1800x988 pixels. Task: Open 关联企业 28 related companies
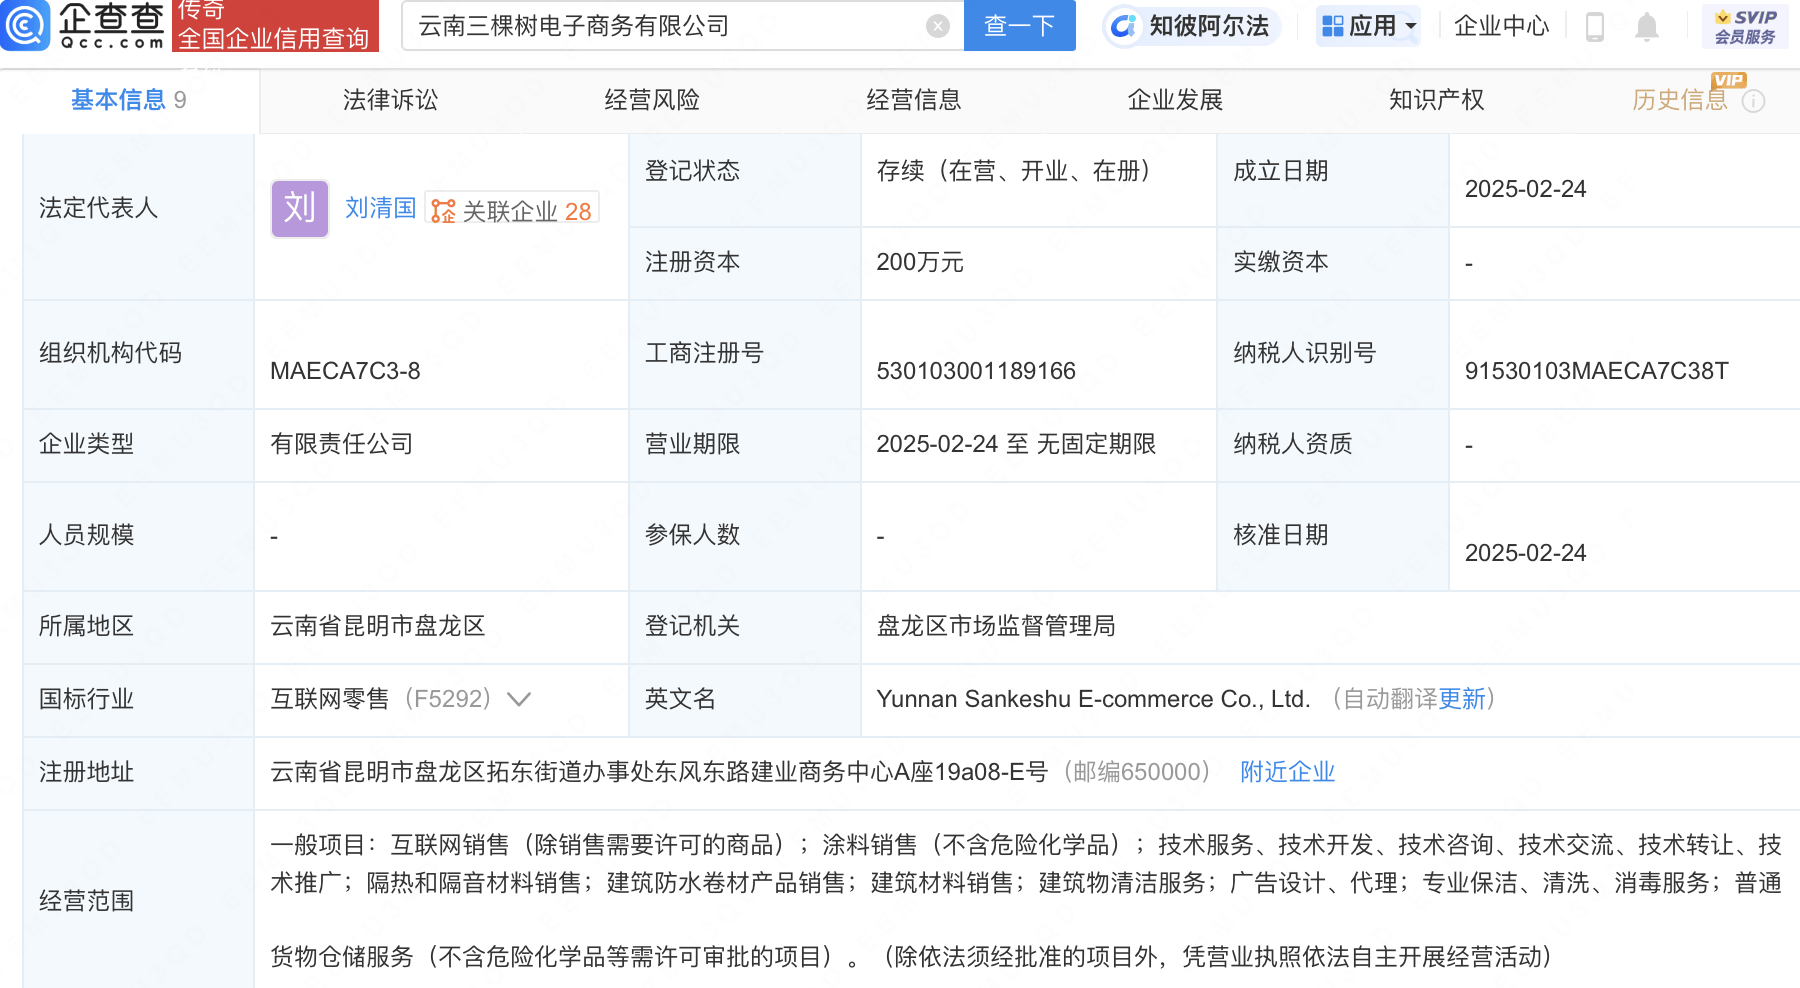tap(512, 210)
